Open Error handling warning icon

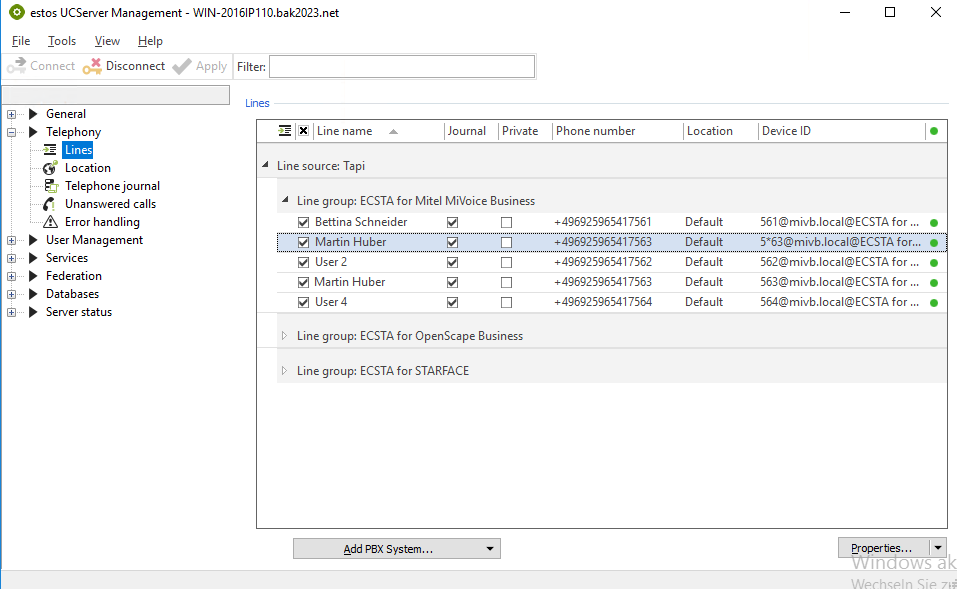(x=50, y=222)
